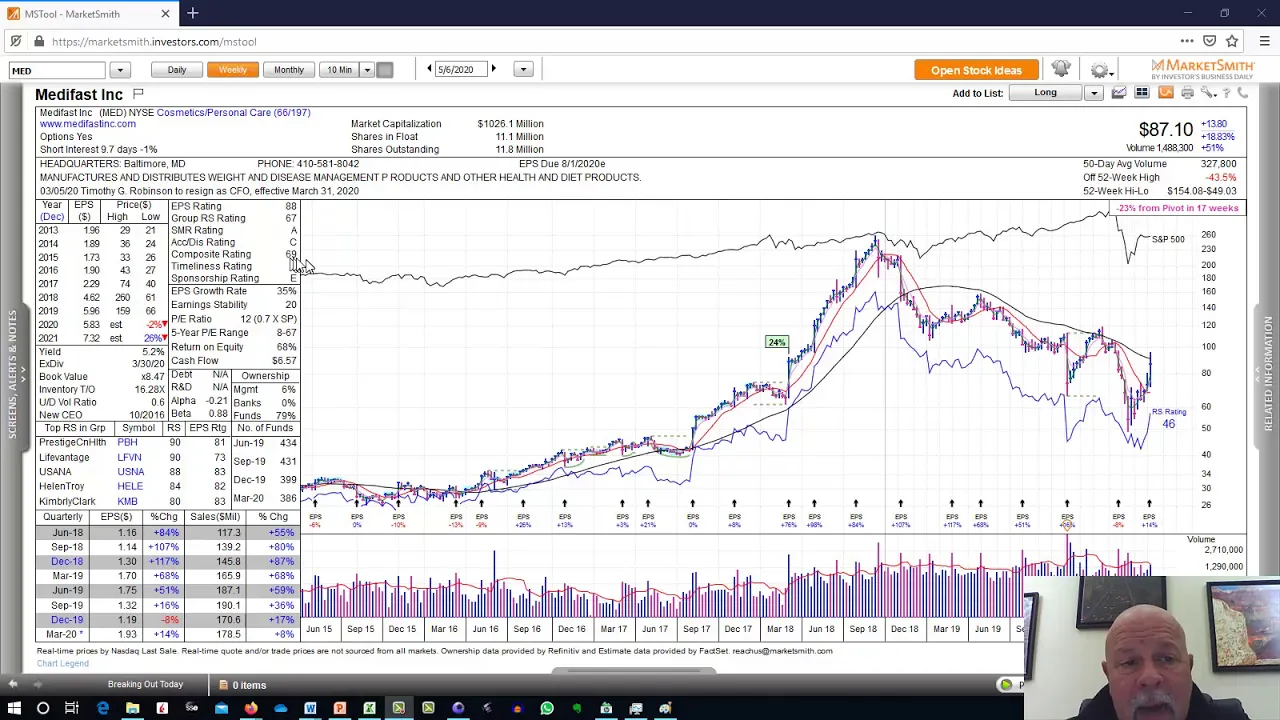The height and width of the screenshot is (720, 1280).
Task: Click Open Stock Ideas button
Action: pyautogui.click(x=976, y=70)
